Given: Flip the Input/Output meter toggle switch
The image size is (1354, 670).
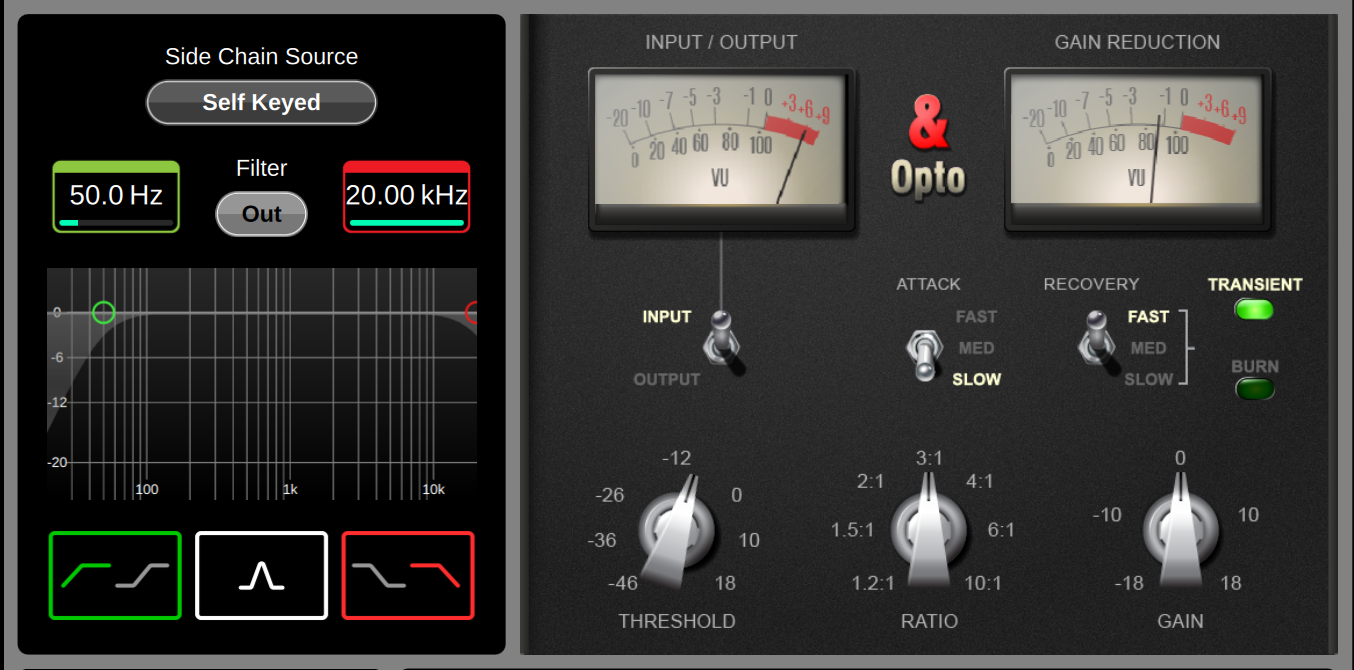Looking at the screenshot, I should (x=723, y=342).
